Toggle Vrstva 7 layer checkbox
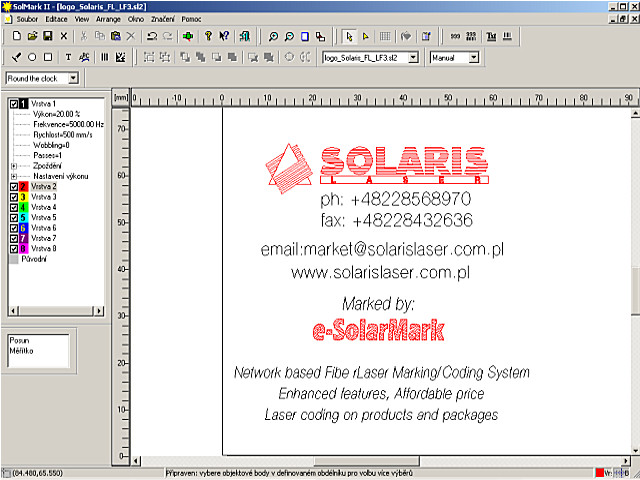Image resolution: width=640 pixels, height=480 pixels. [x=14, y=238]
